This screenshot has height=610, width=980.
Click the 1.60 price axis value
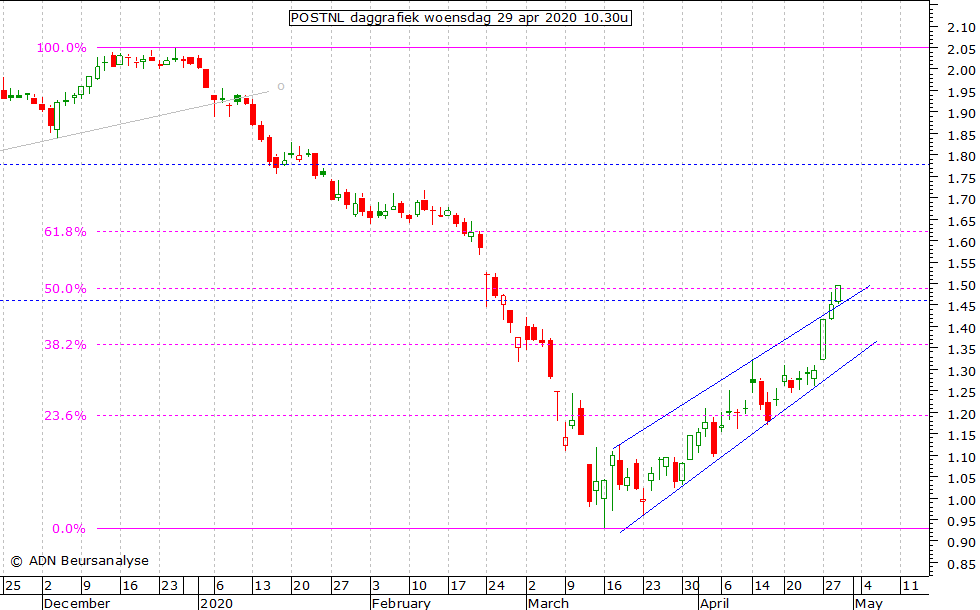coord(961,242)
